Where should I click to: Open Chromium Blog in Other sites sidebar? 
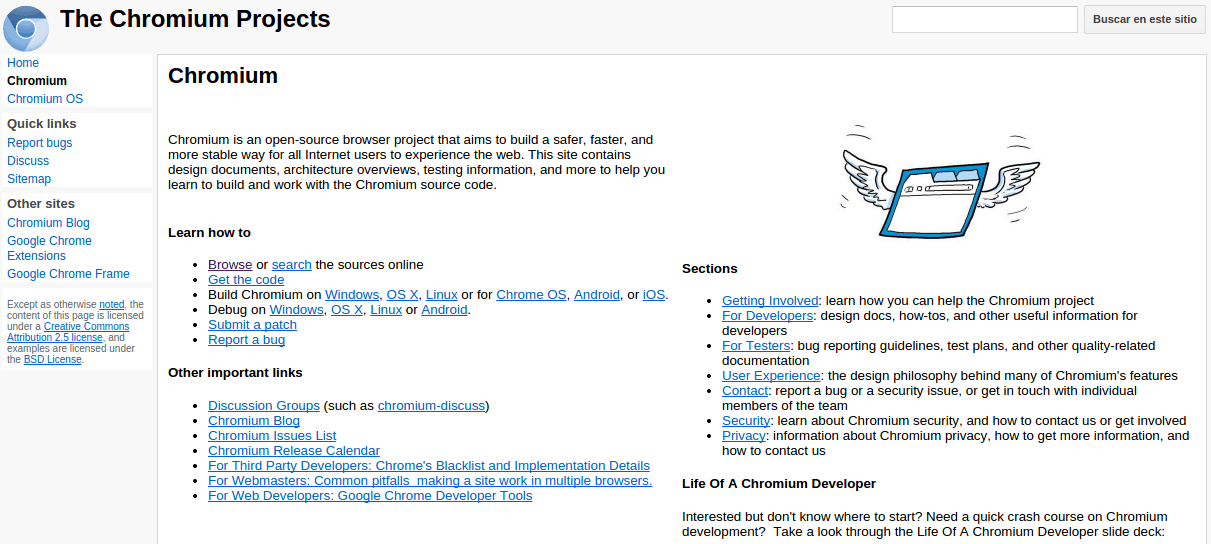point(48,223)
